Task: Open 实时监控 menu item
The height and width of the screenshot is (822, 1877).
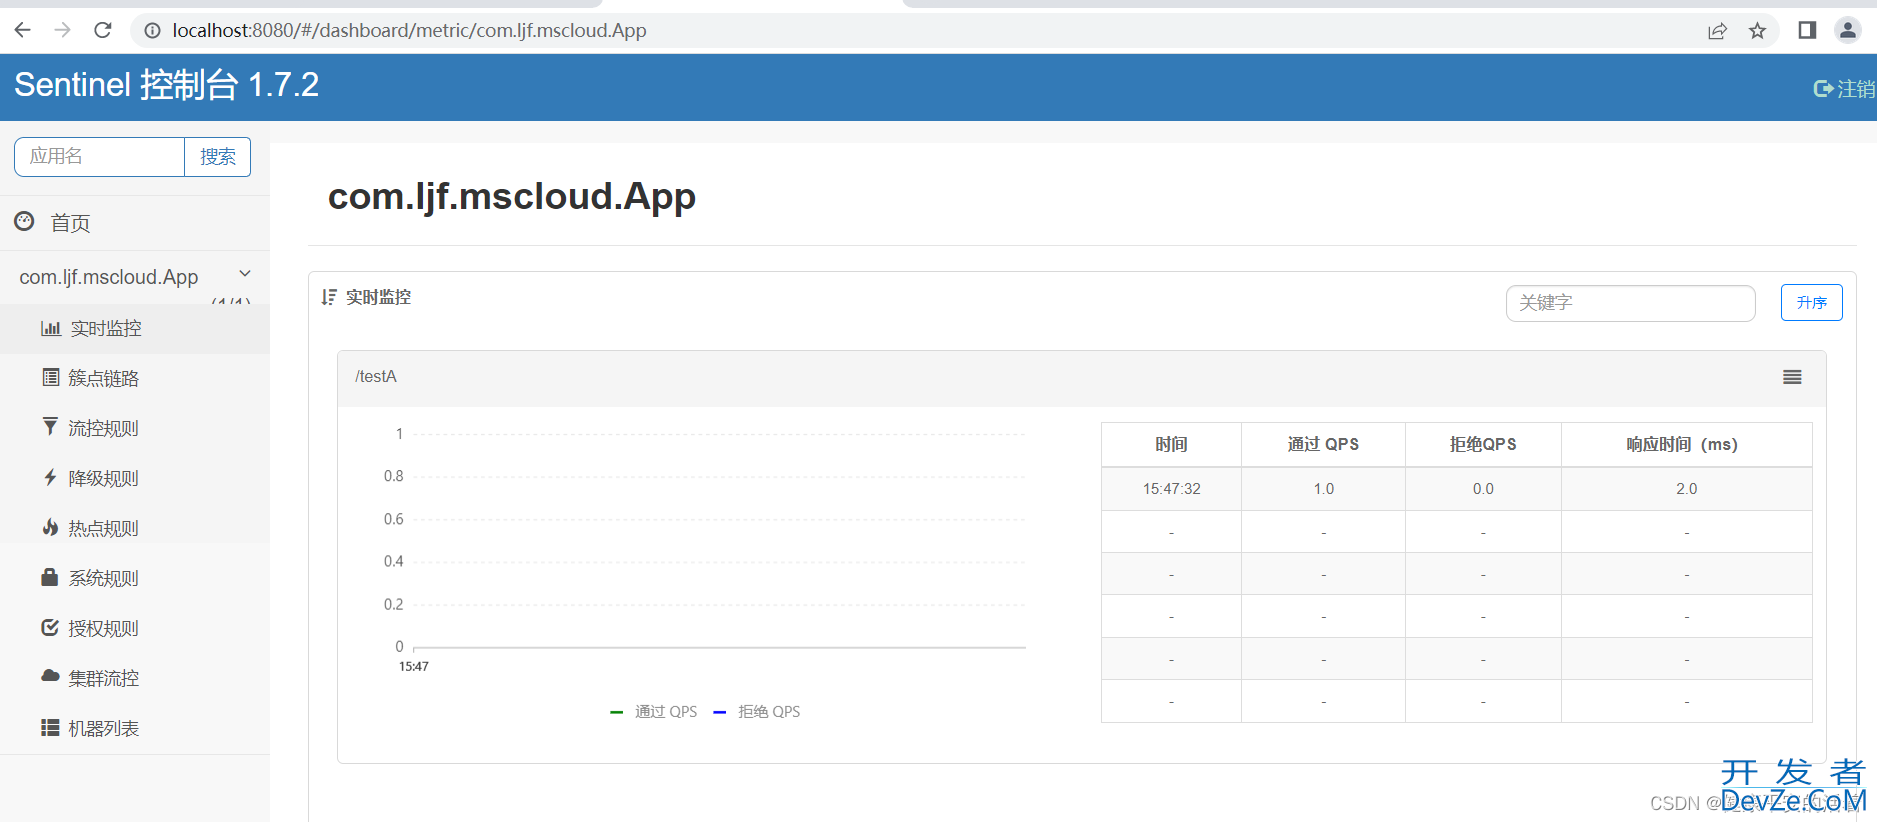Action: tap(135, 328)
